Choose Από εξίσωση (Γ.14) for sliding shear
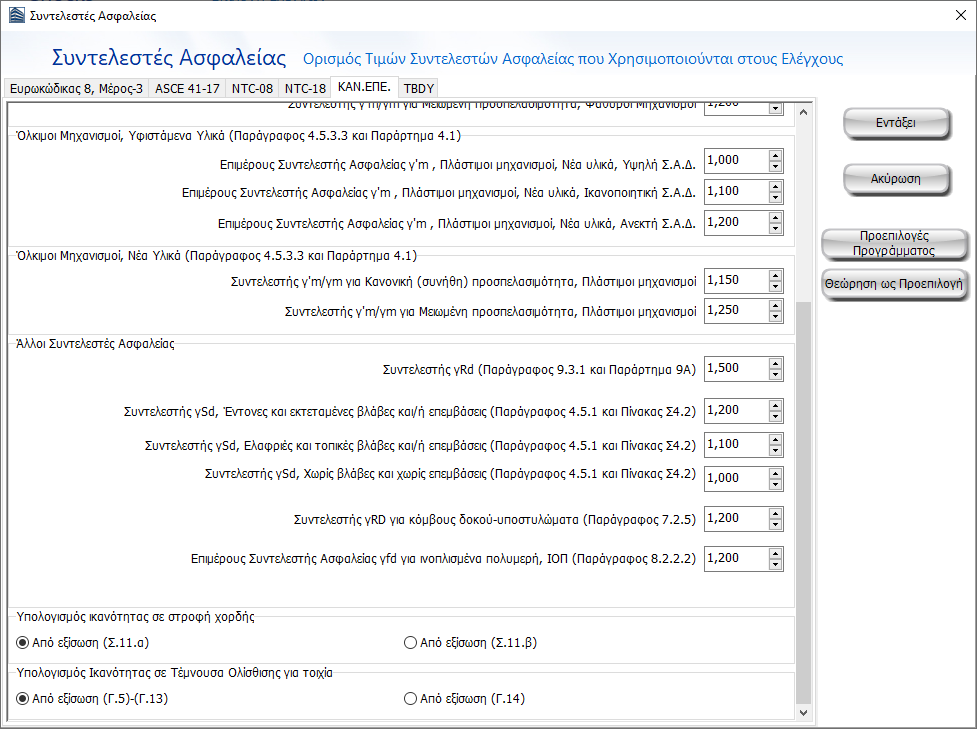977x729 pixels. coord(410,699)
